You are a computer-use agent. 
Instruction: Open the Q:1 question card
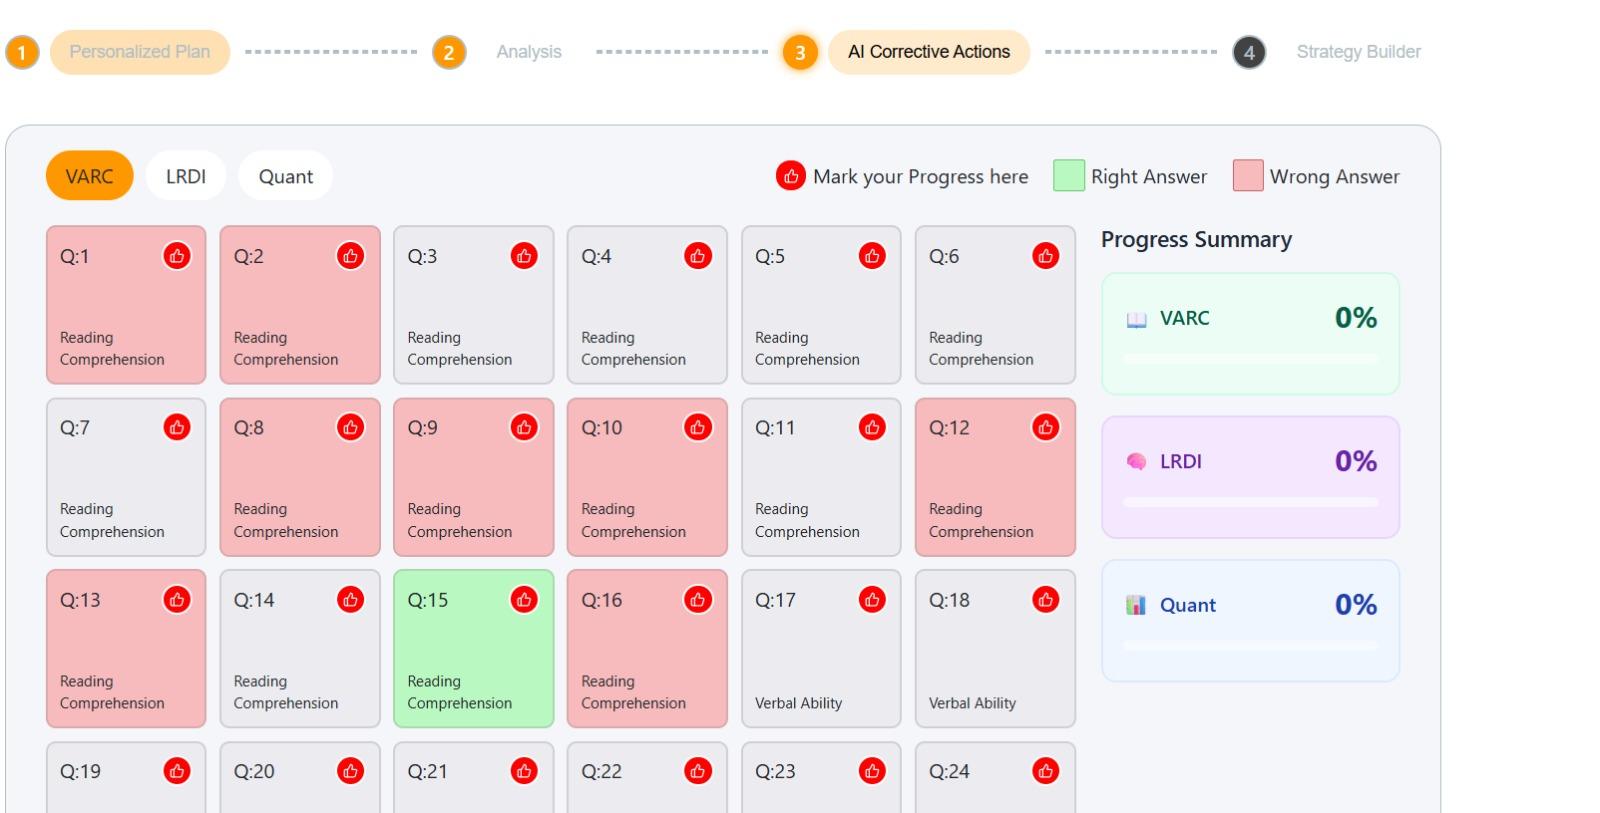[x=126, y=305]
